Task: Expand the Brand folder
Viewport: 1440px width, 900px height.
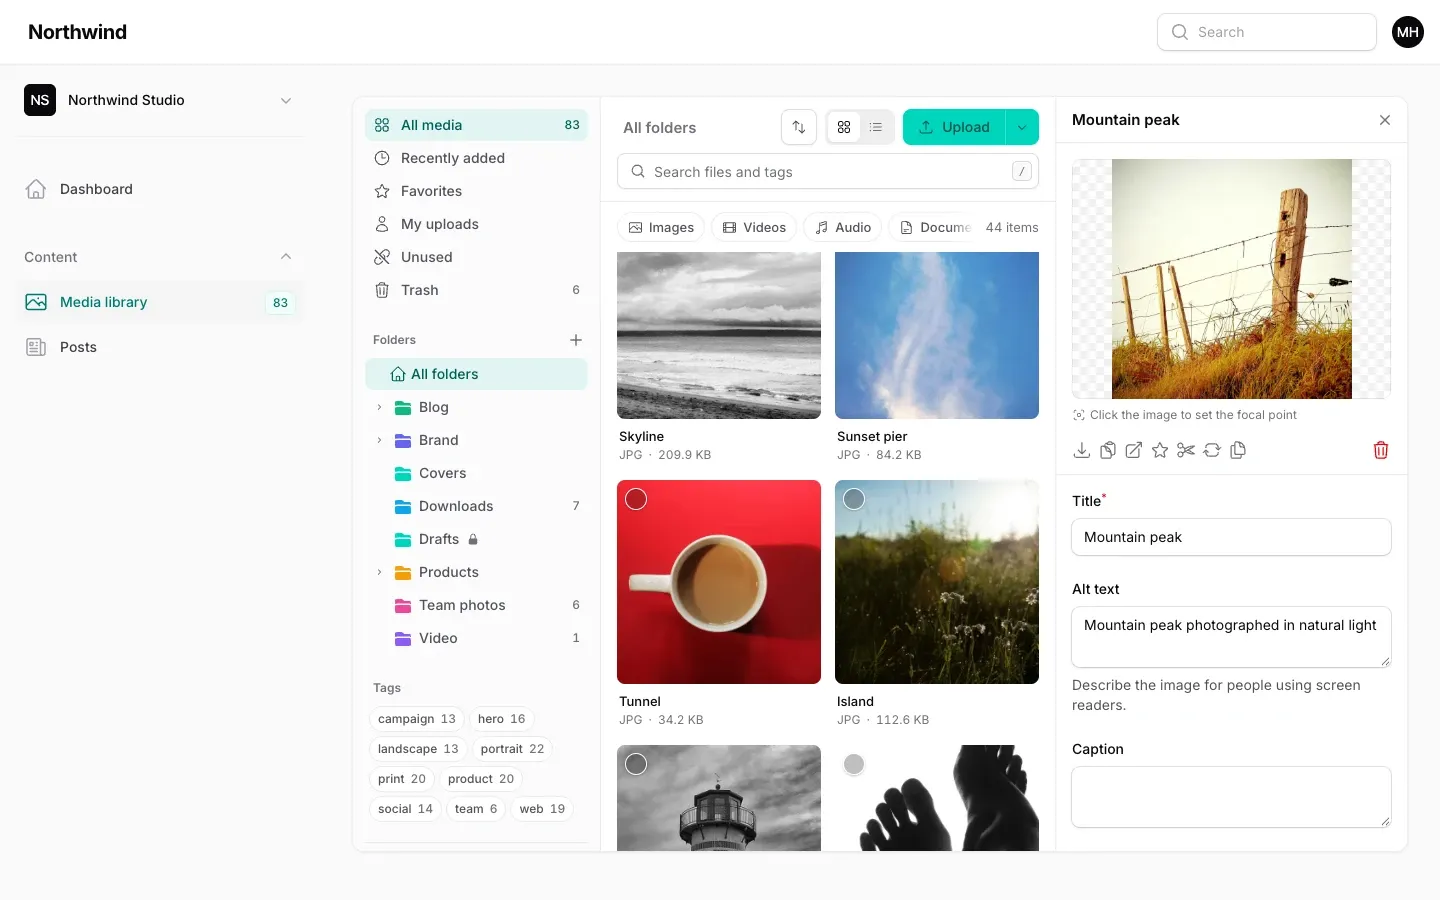Action: tap(379, 440)
